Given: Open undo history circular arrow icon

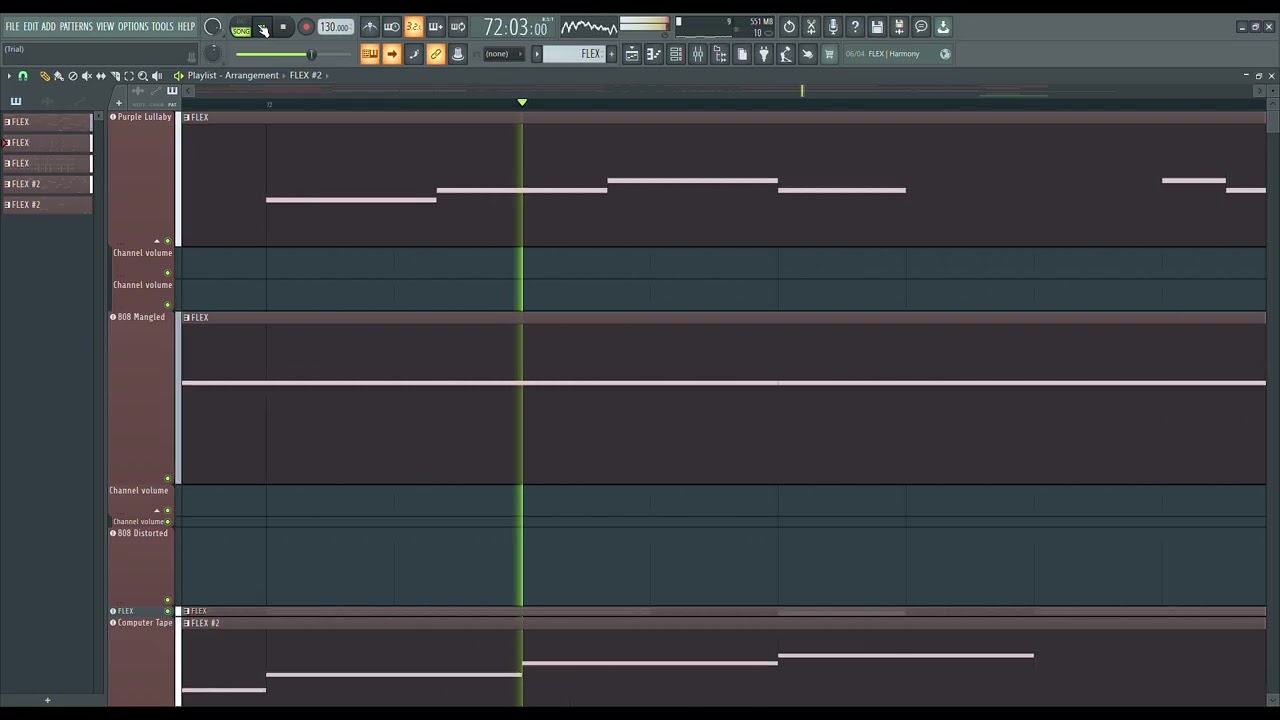Looking at the screenshot, I should tap(789, 27).
